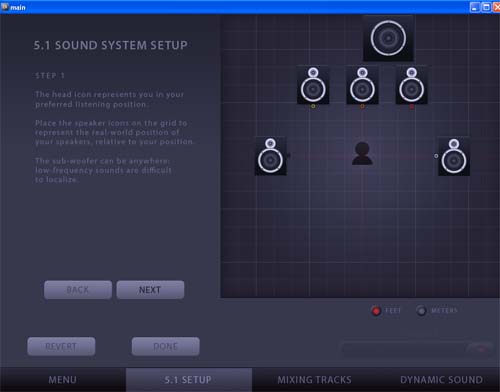Click the Revert button
The width and height of the screenshot is (500, 392).
[x=61, y=346]
